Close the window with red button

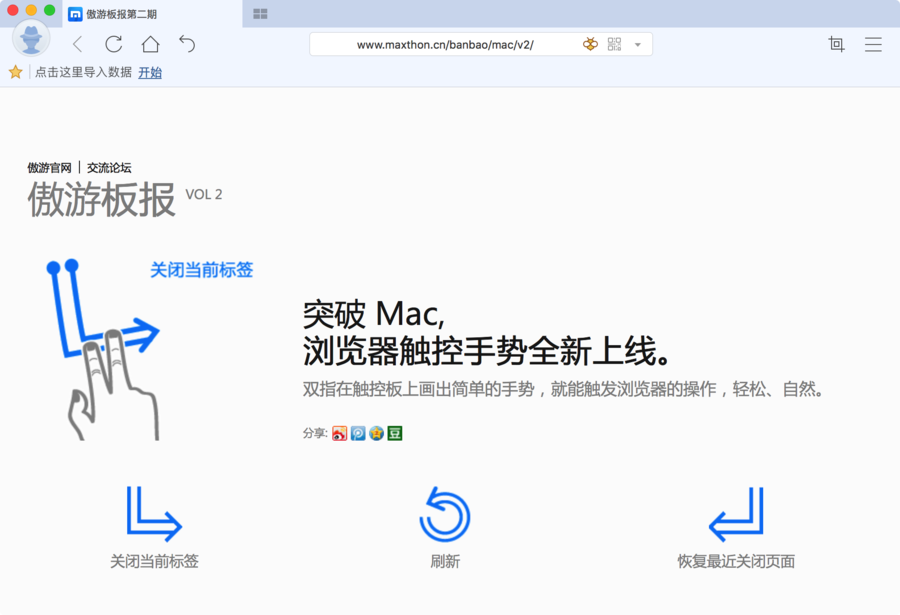tap(13, 10)
